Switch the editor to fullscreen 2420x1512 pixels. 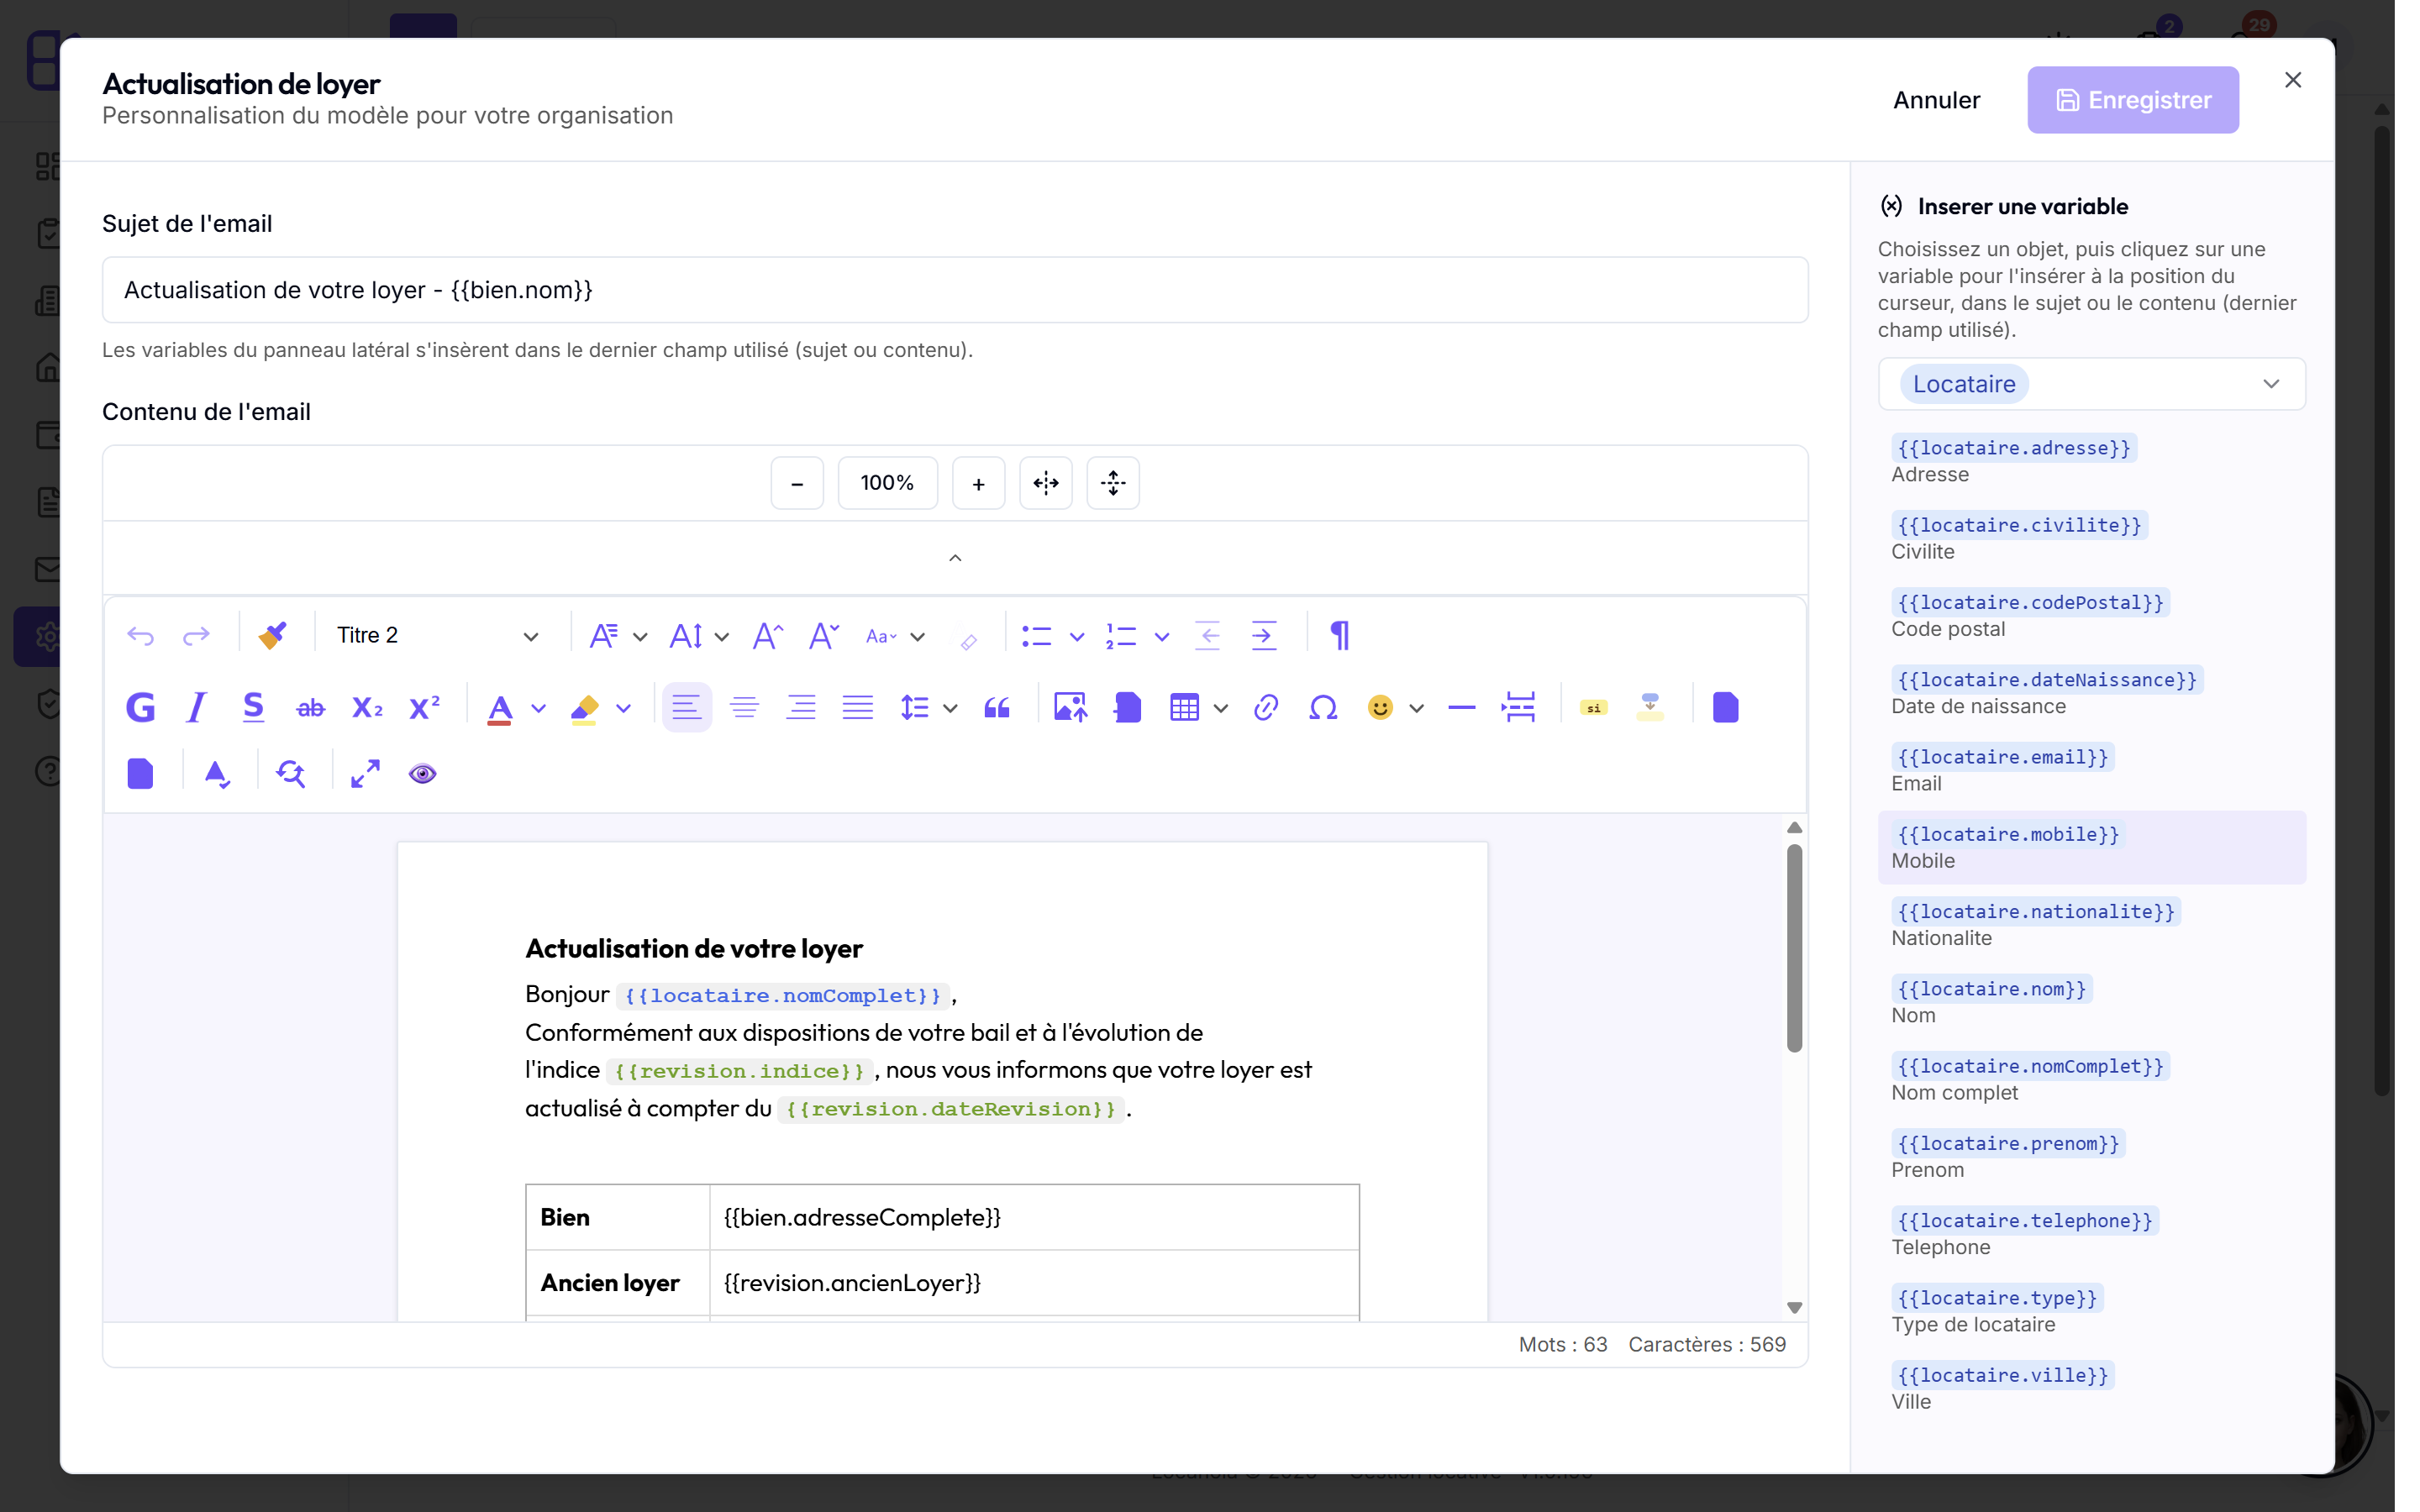coord(366,774)
